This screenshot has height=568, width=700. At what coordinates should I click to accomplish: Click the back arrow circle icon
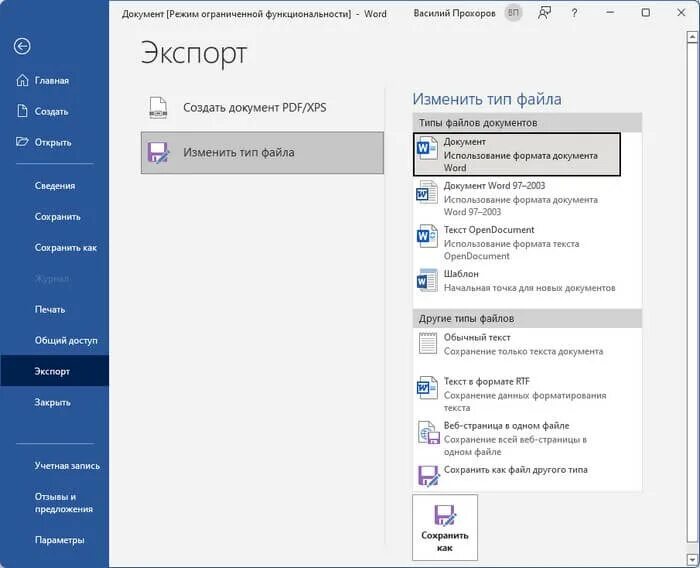pyautogui.click(x=22, y=46)
